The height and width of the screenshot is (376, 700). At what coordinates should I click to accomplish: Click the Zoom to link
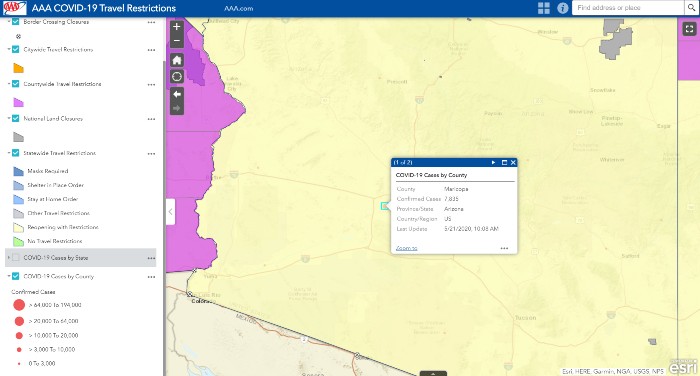click(x=406, y=248)
